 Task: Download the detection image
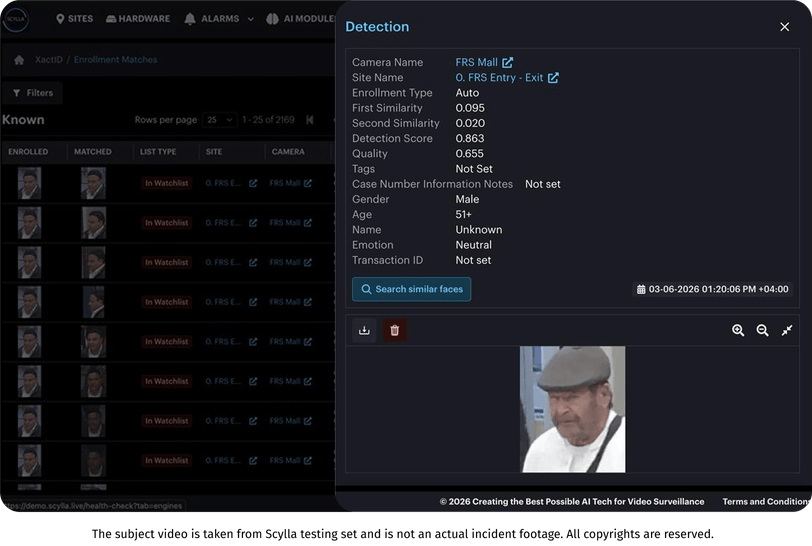point(364,330)
